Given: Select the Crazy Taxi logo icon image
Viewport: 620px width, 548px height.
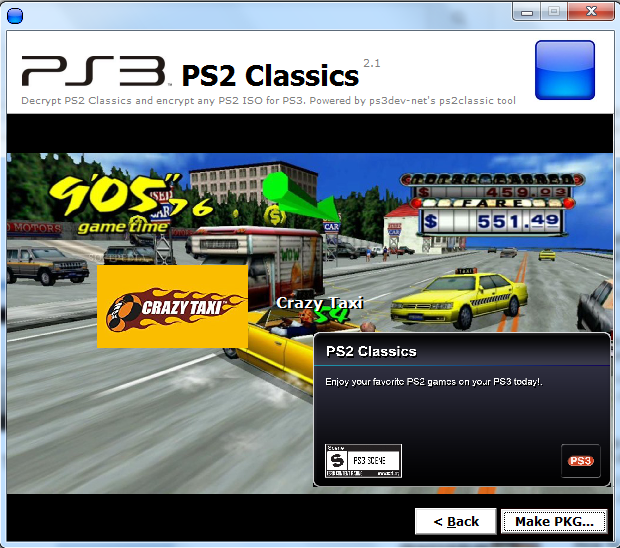Looking at the screenshot, I should click(172, 306).
